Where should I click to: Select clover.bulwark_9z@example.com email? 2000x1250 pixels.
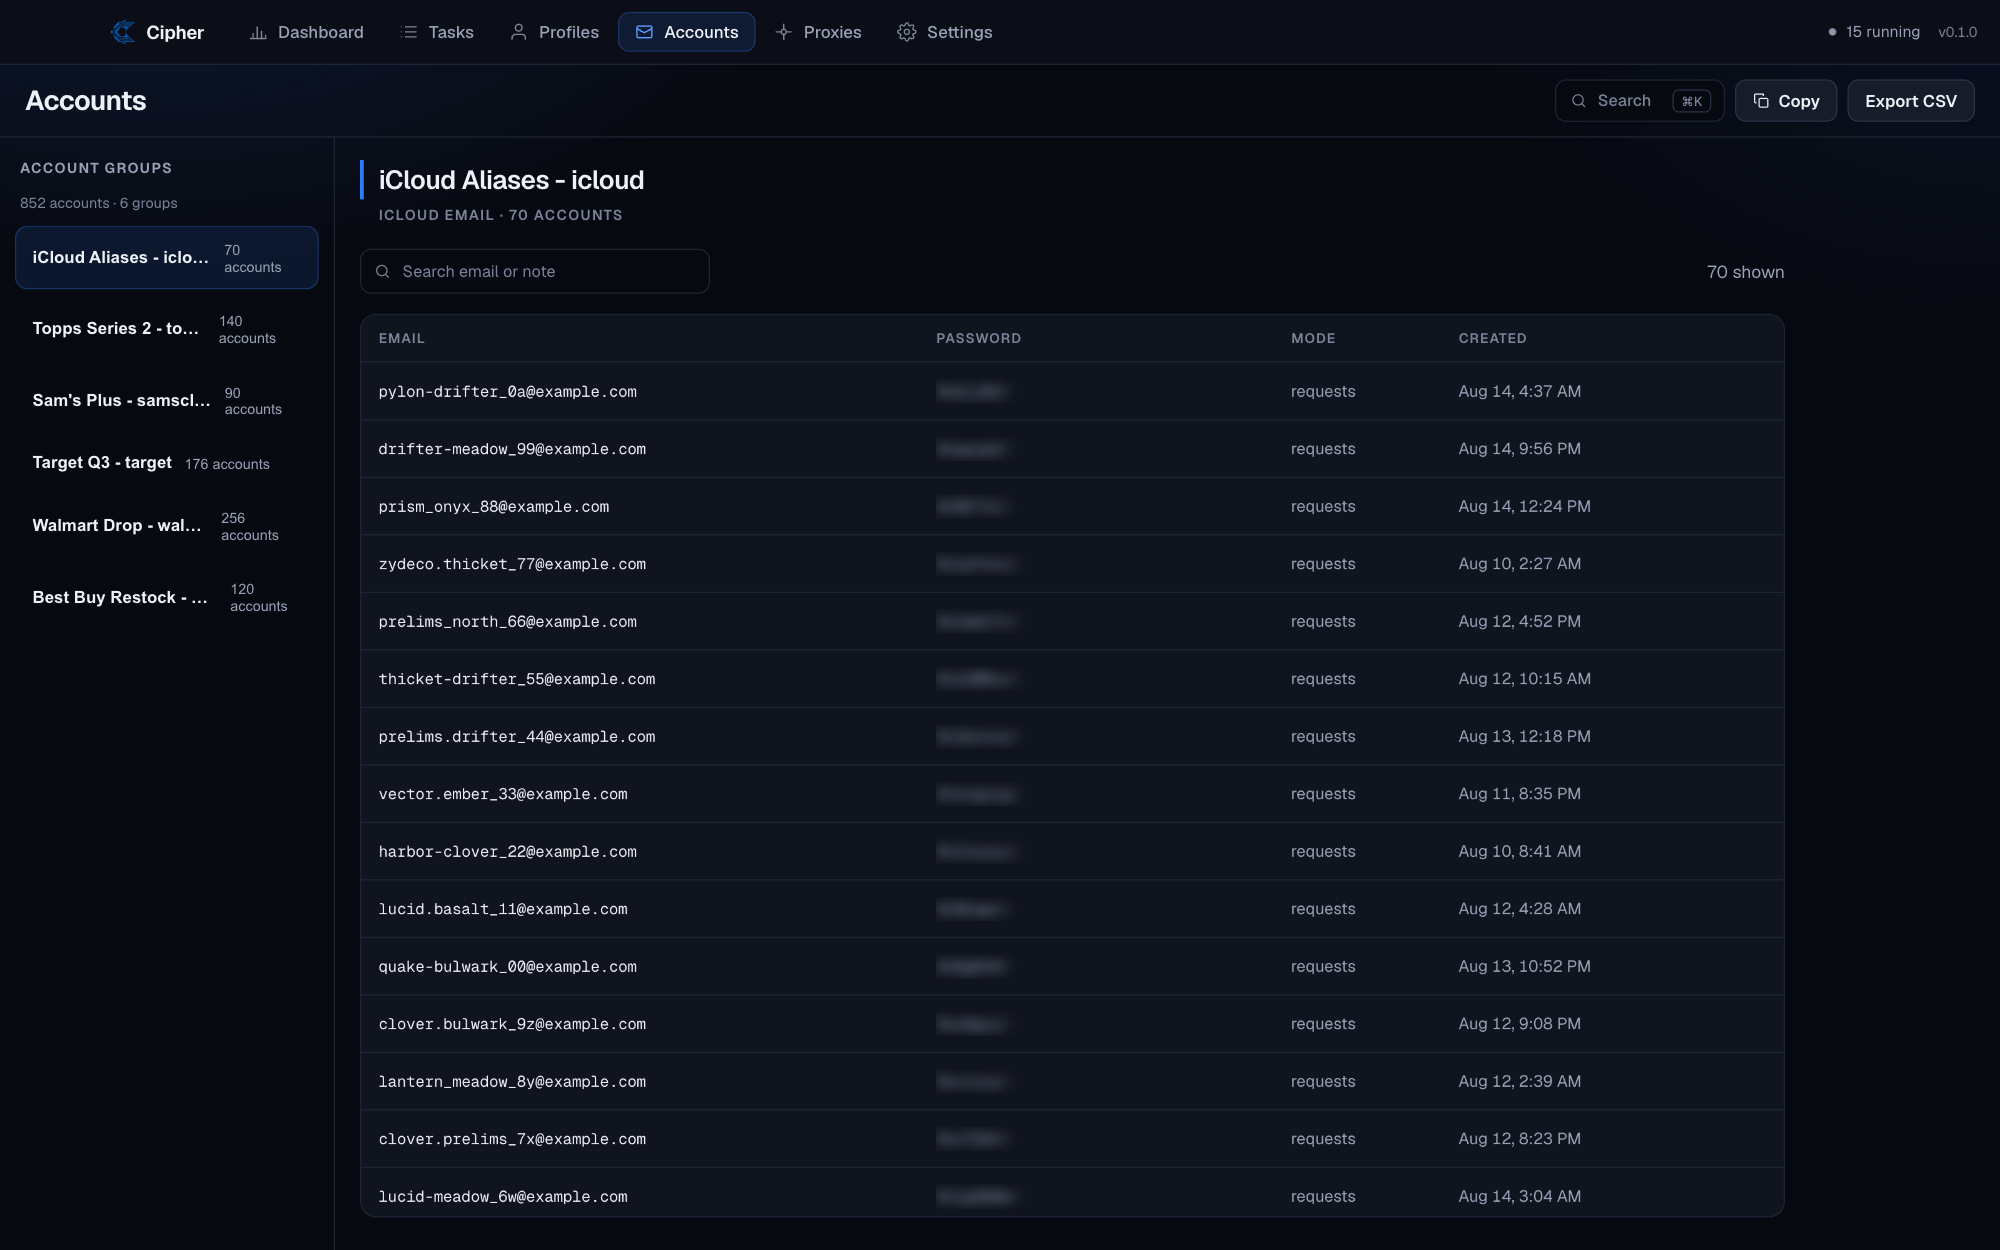coord(512,1024)
